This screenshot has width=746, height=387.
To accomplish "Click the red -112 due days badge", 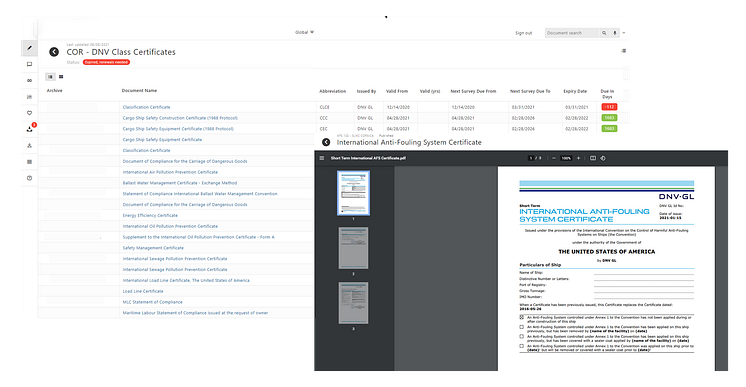I will pos(609,107).
